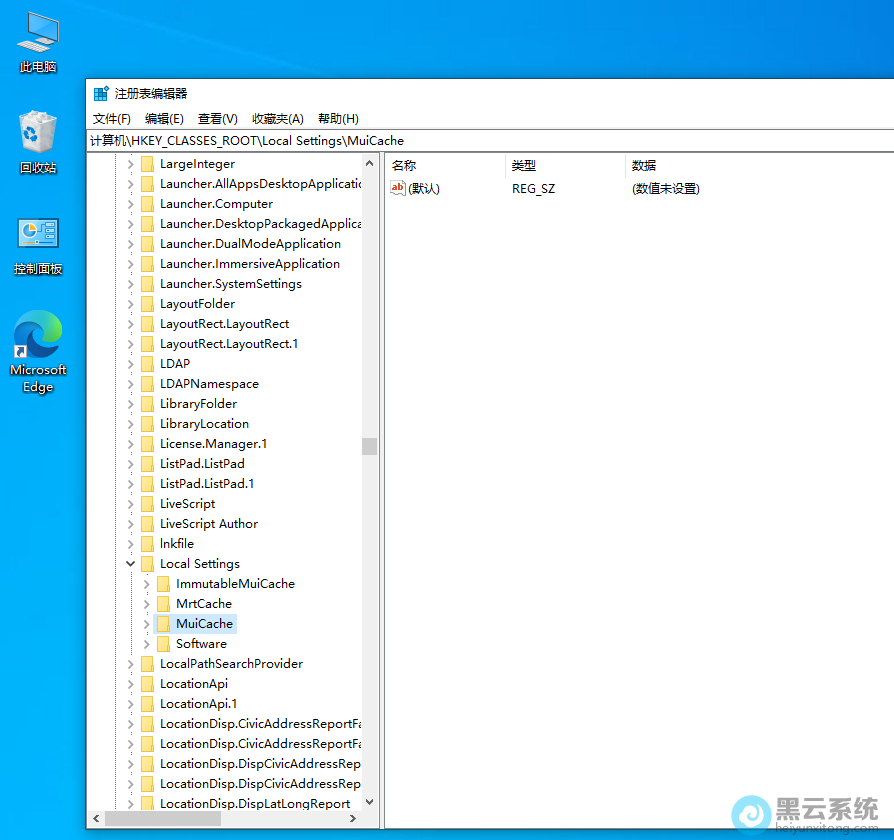Expand the ImmutableMuiCache key
Viewport: 894px width, 840px height.
pos(147,584)
